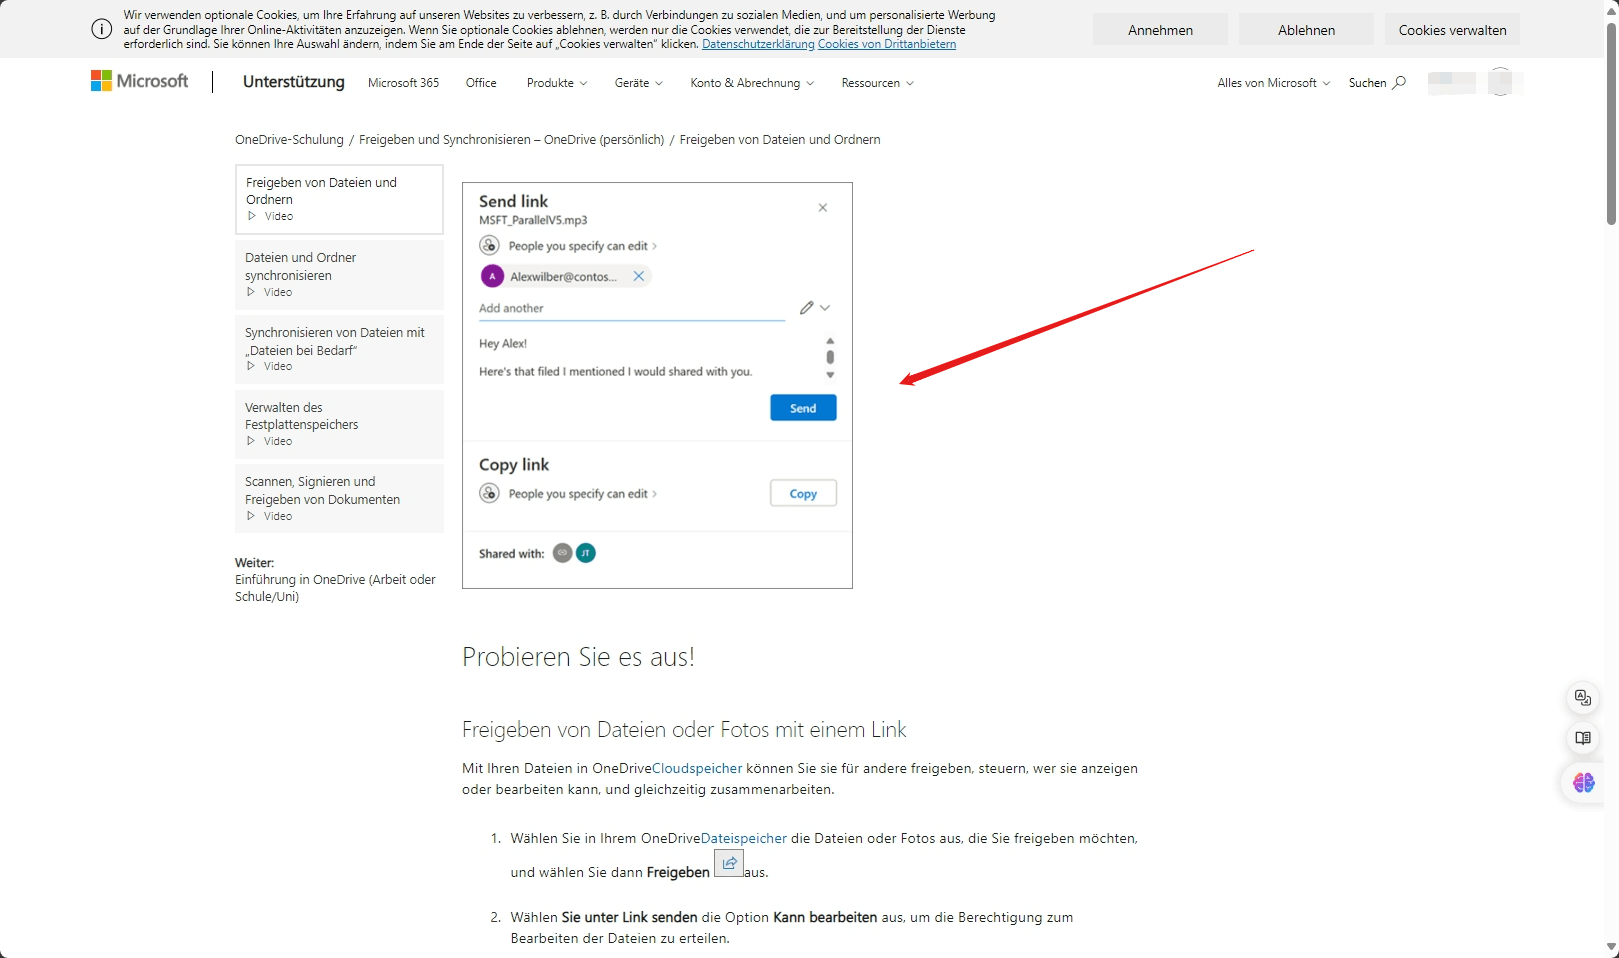Click the Suchen search label
1619x958 pixels.
pos(1367,83)
